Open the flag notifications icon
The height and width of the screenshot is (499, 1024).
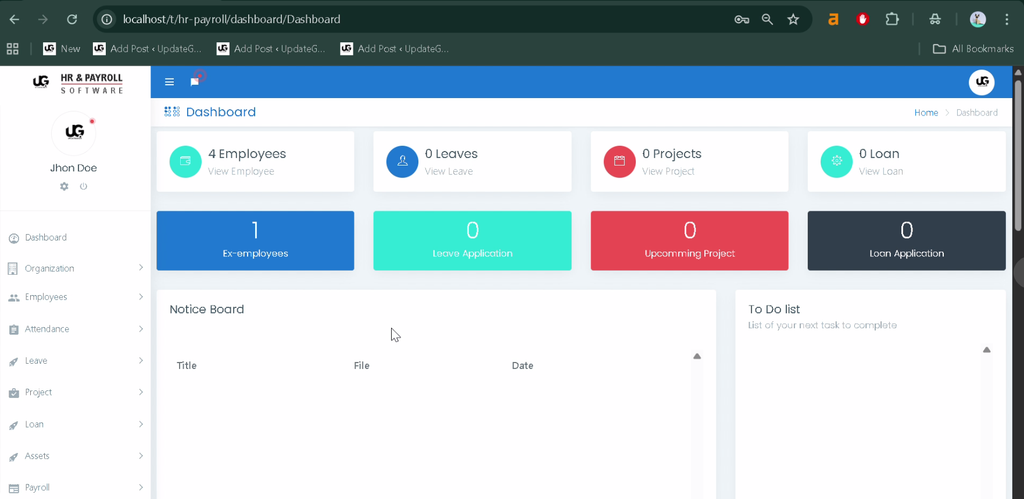pos(195,82)
